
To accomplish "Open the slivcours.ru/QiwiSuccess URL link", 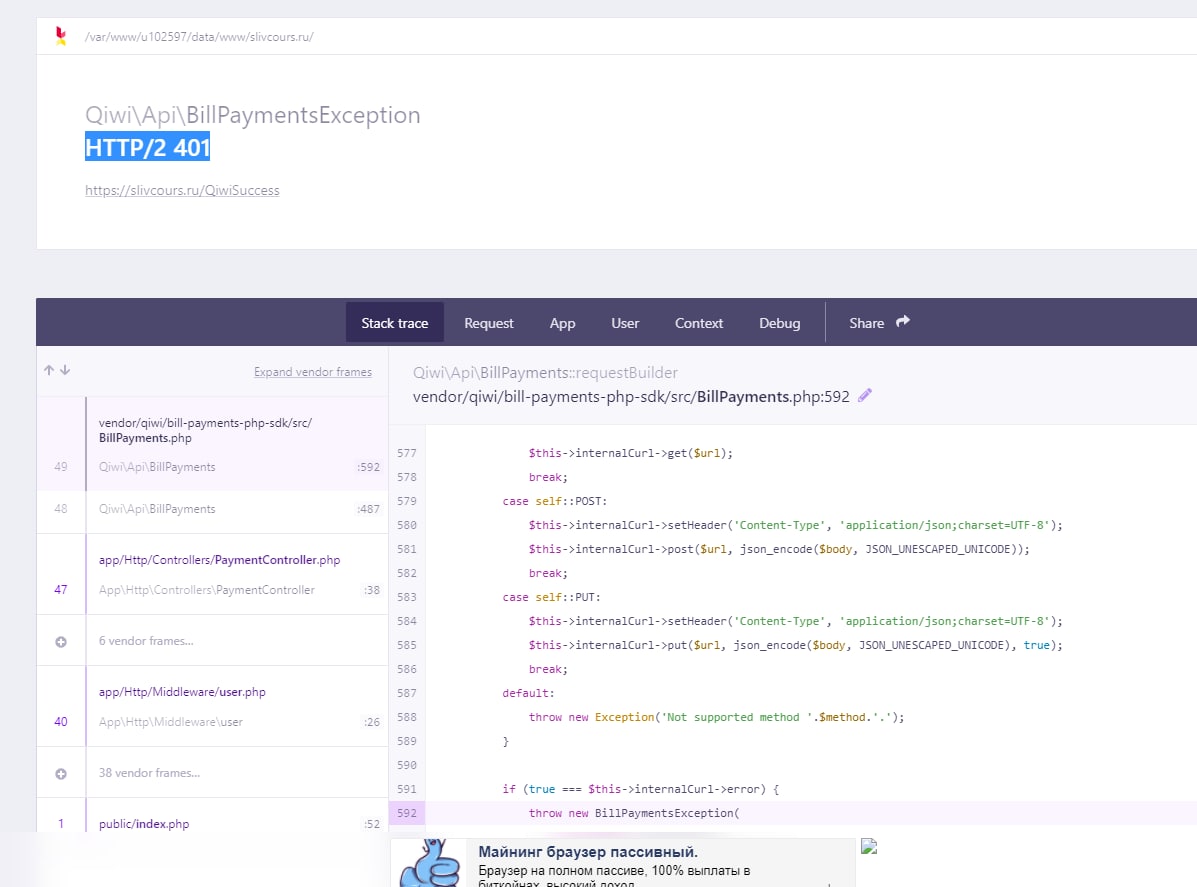I will pyautogui.click(x=182, y=190).
